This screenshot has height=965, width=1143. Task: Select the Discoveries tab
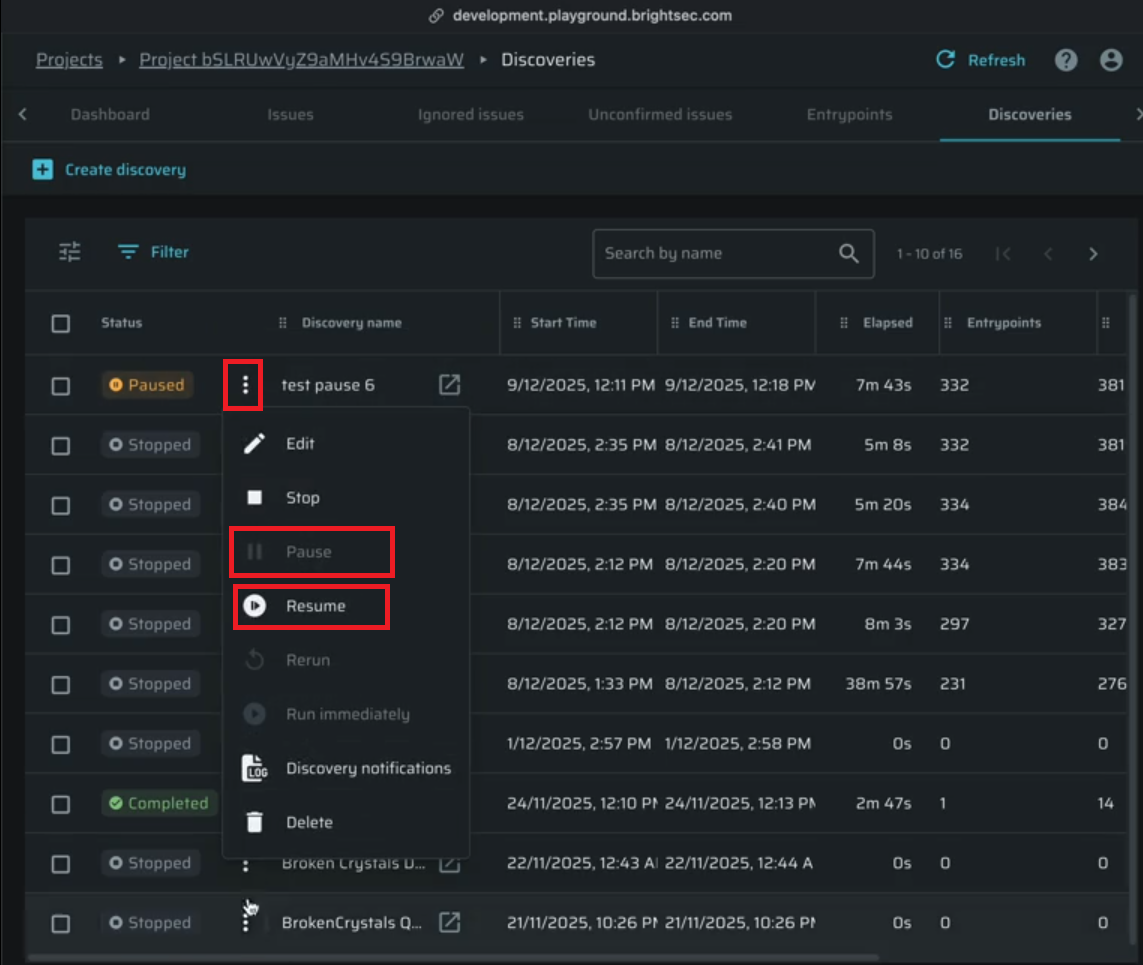[1030, 114]
